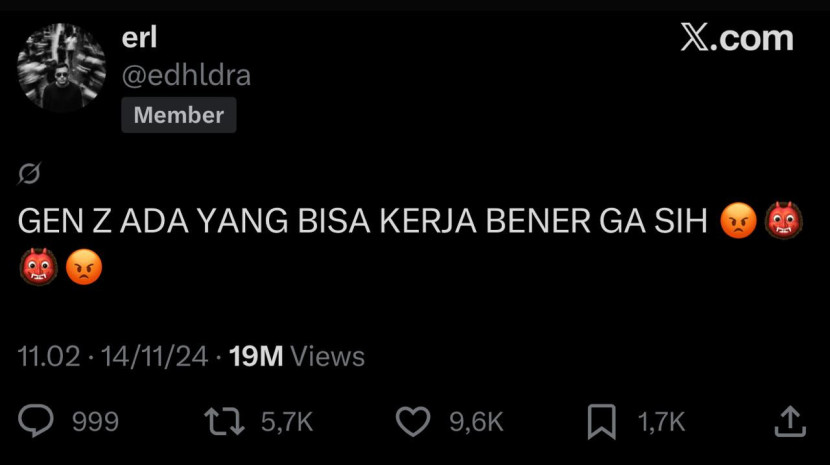Click the 999 replies count
The height and width of the screenshot is (465, 830).
[95, 422]
